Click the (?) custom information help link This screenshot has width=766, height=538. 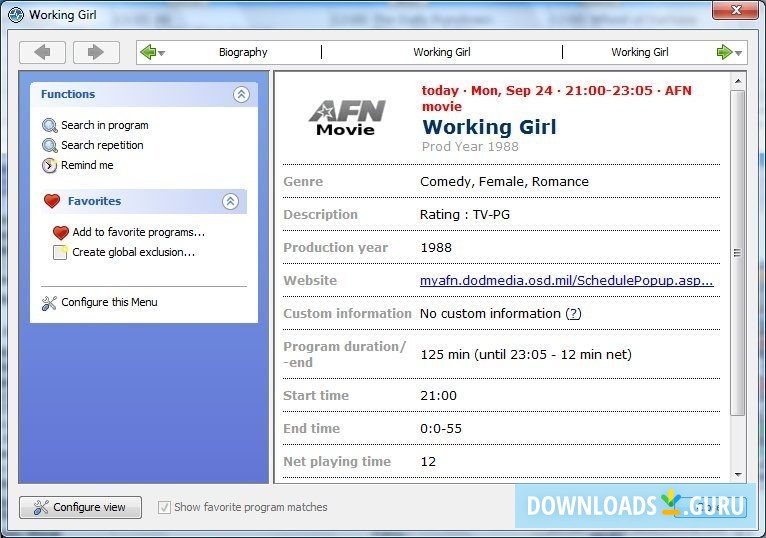coord(574,314)
